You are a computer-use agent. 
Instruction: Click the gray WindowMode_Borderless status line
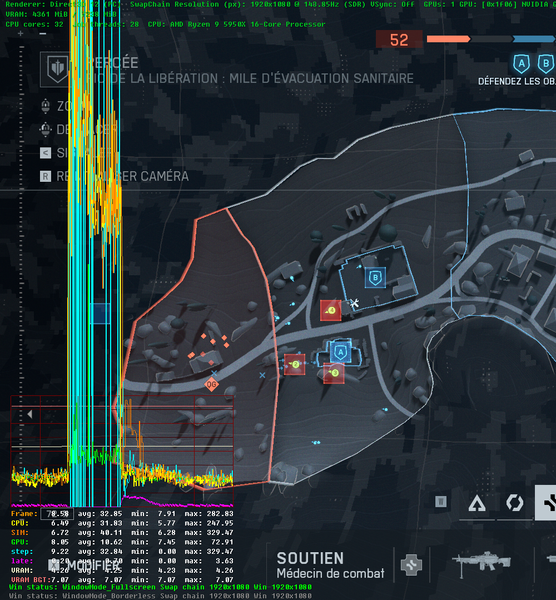[x=160, y=596]
